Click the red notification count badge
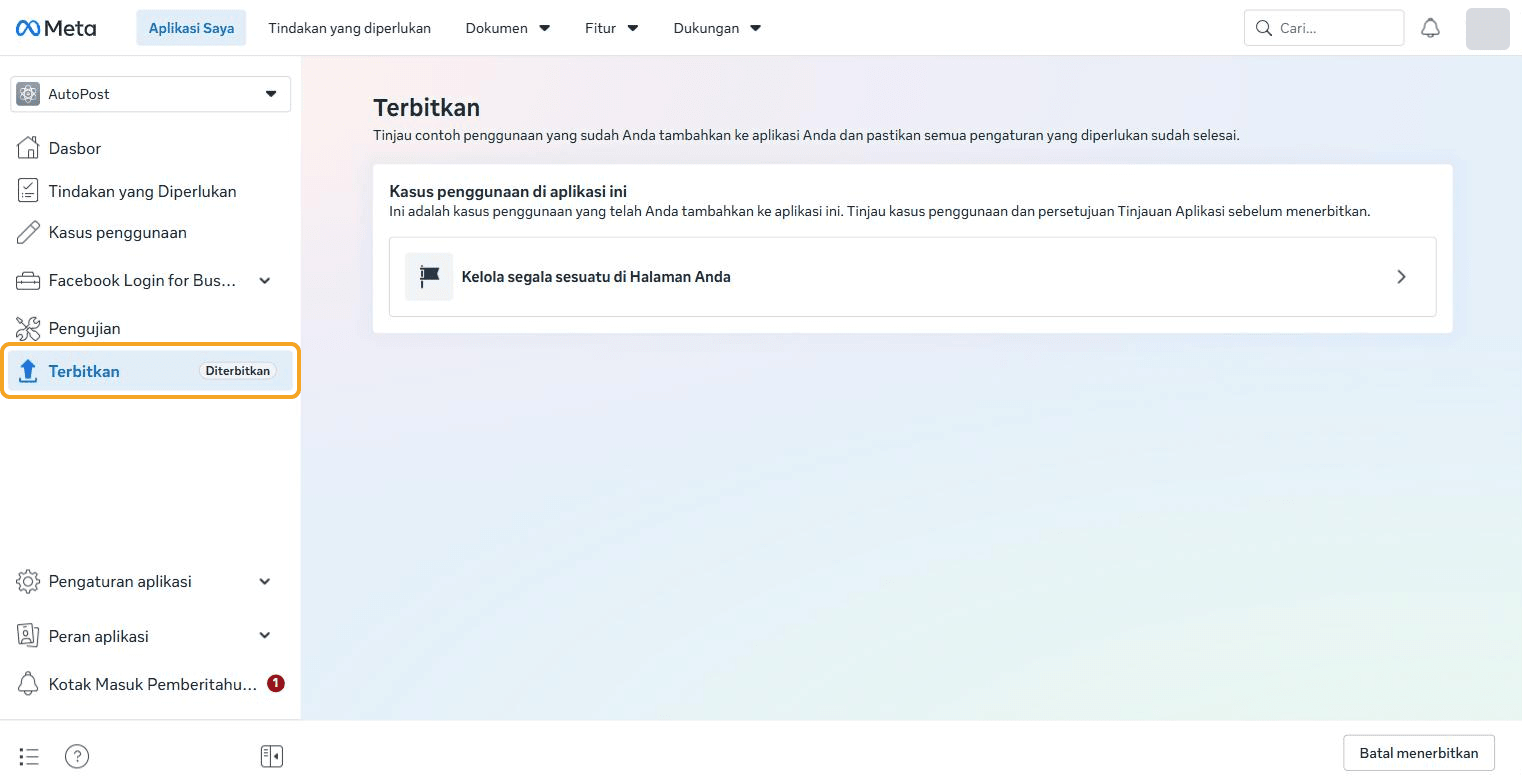1522x784 pixels. pos(276,684)
